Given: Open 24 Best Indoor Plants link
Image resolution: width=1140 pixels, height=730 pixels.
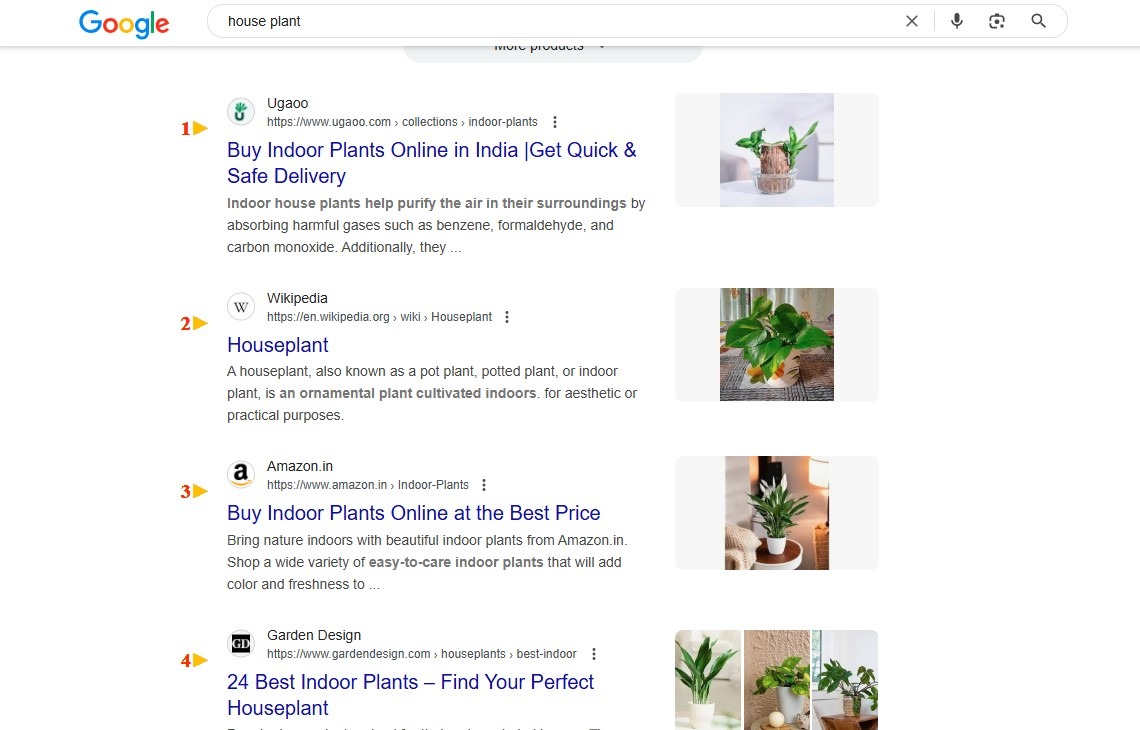Looking at the screenshot, I should pos(410,694).
